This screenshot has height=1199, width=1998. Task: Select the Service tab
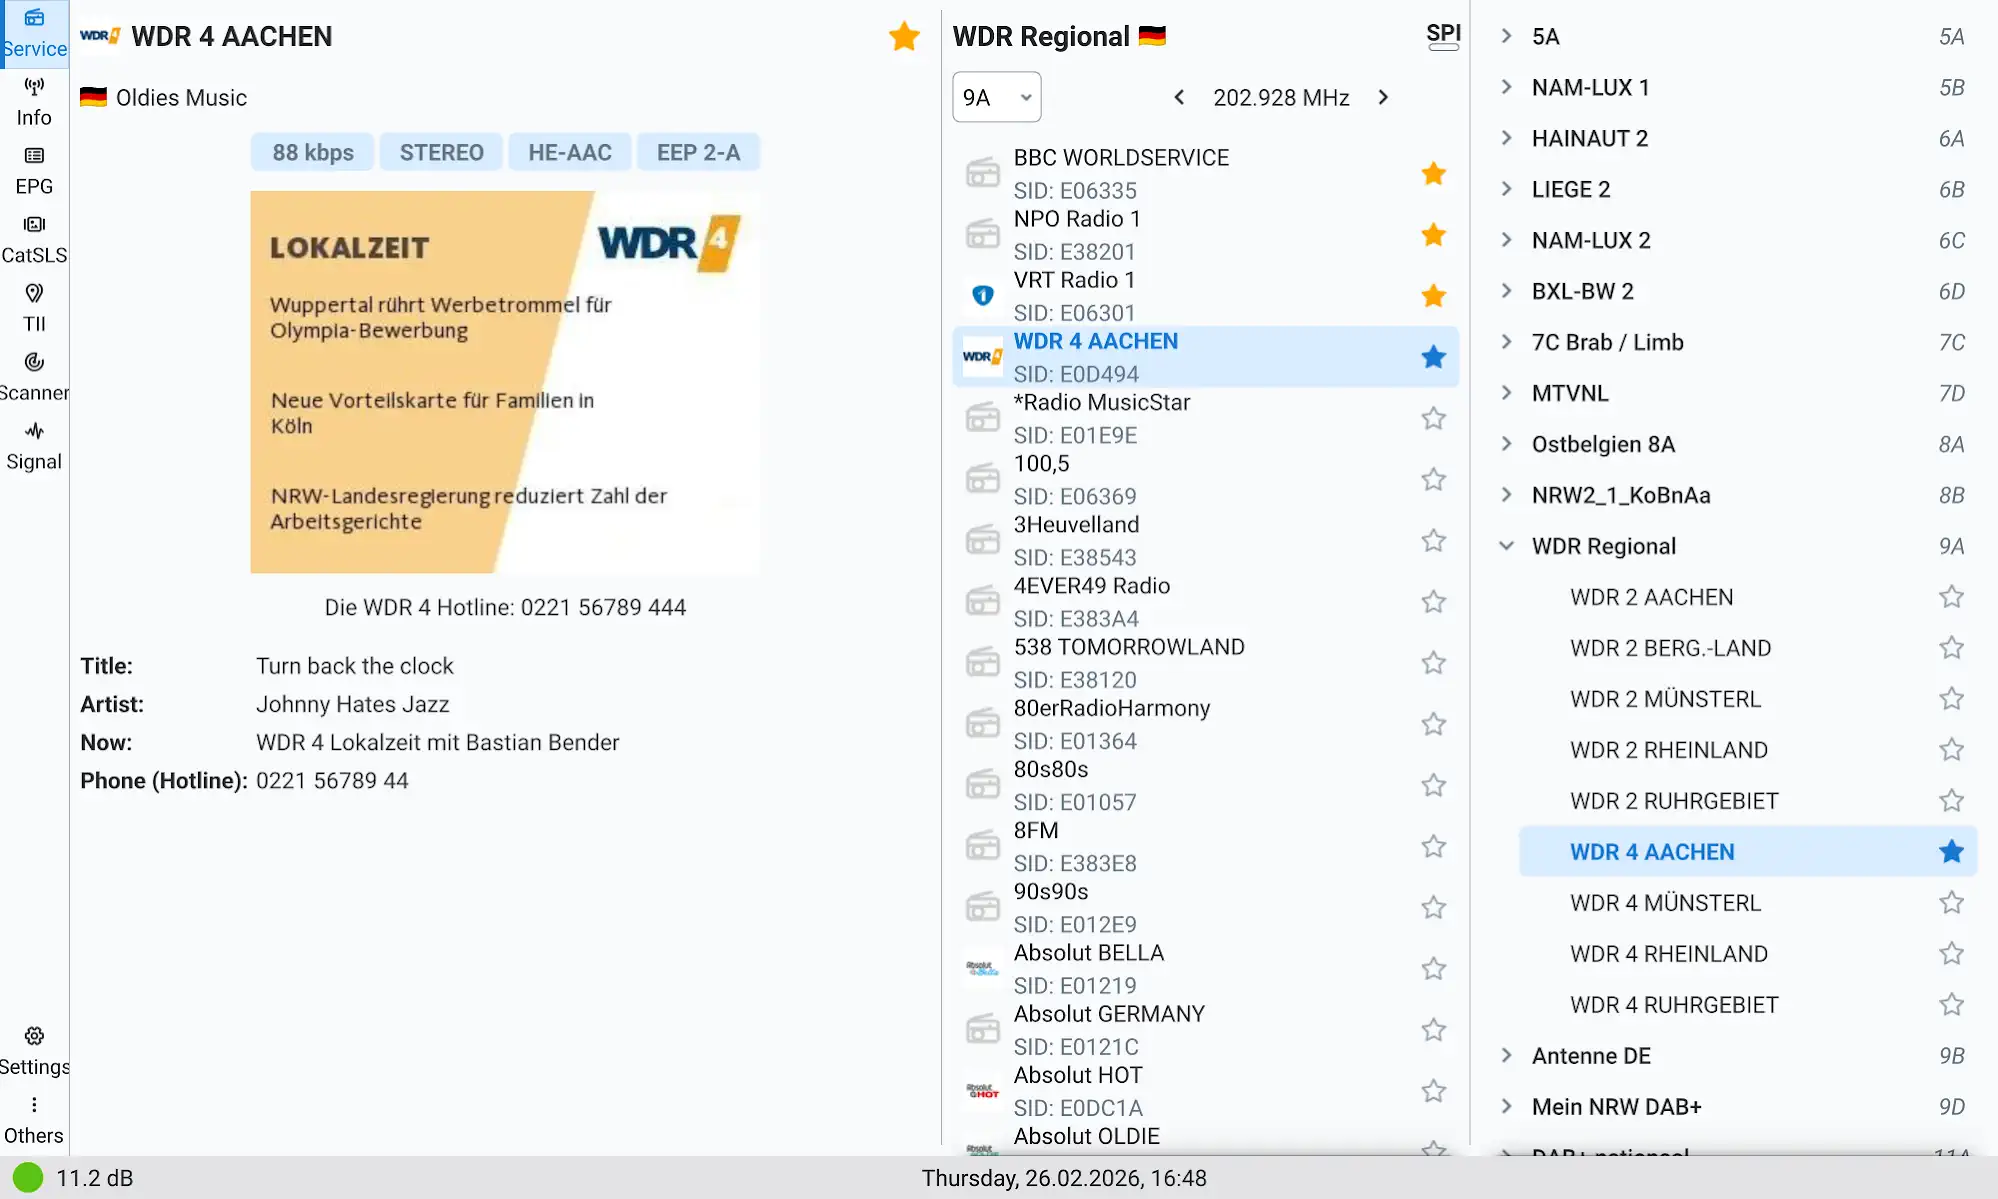pyautogui.click(x=34, y=34)
